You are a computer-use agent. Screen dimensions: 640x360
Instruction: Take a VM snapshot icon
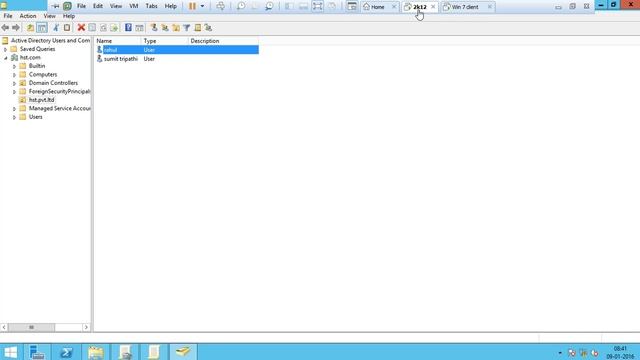click(x=241, y=6)
